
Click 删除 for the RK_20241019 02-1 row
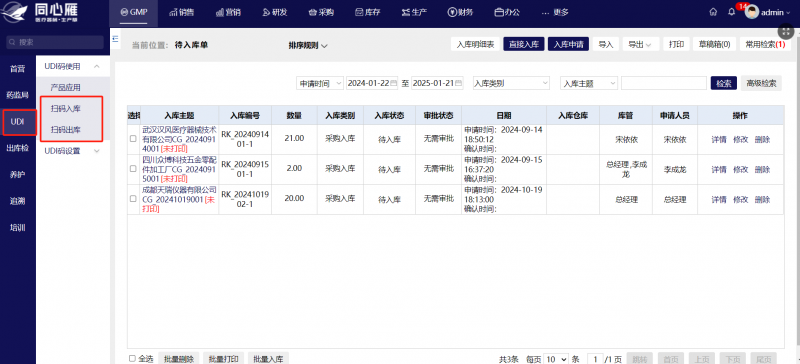(x=762, y=199)
